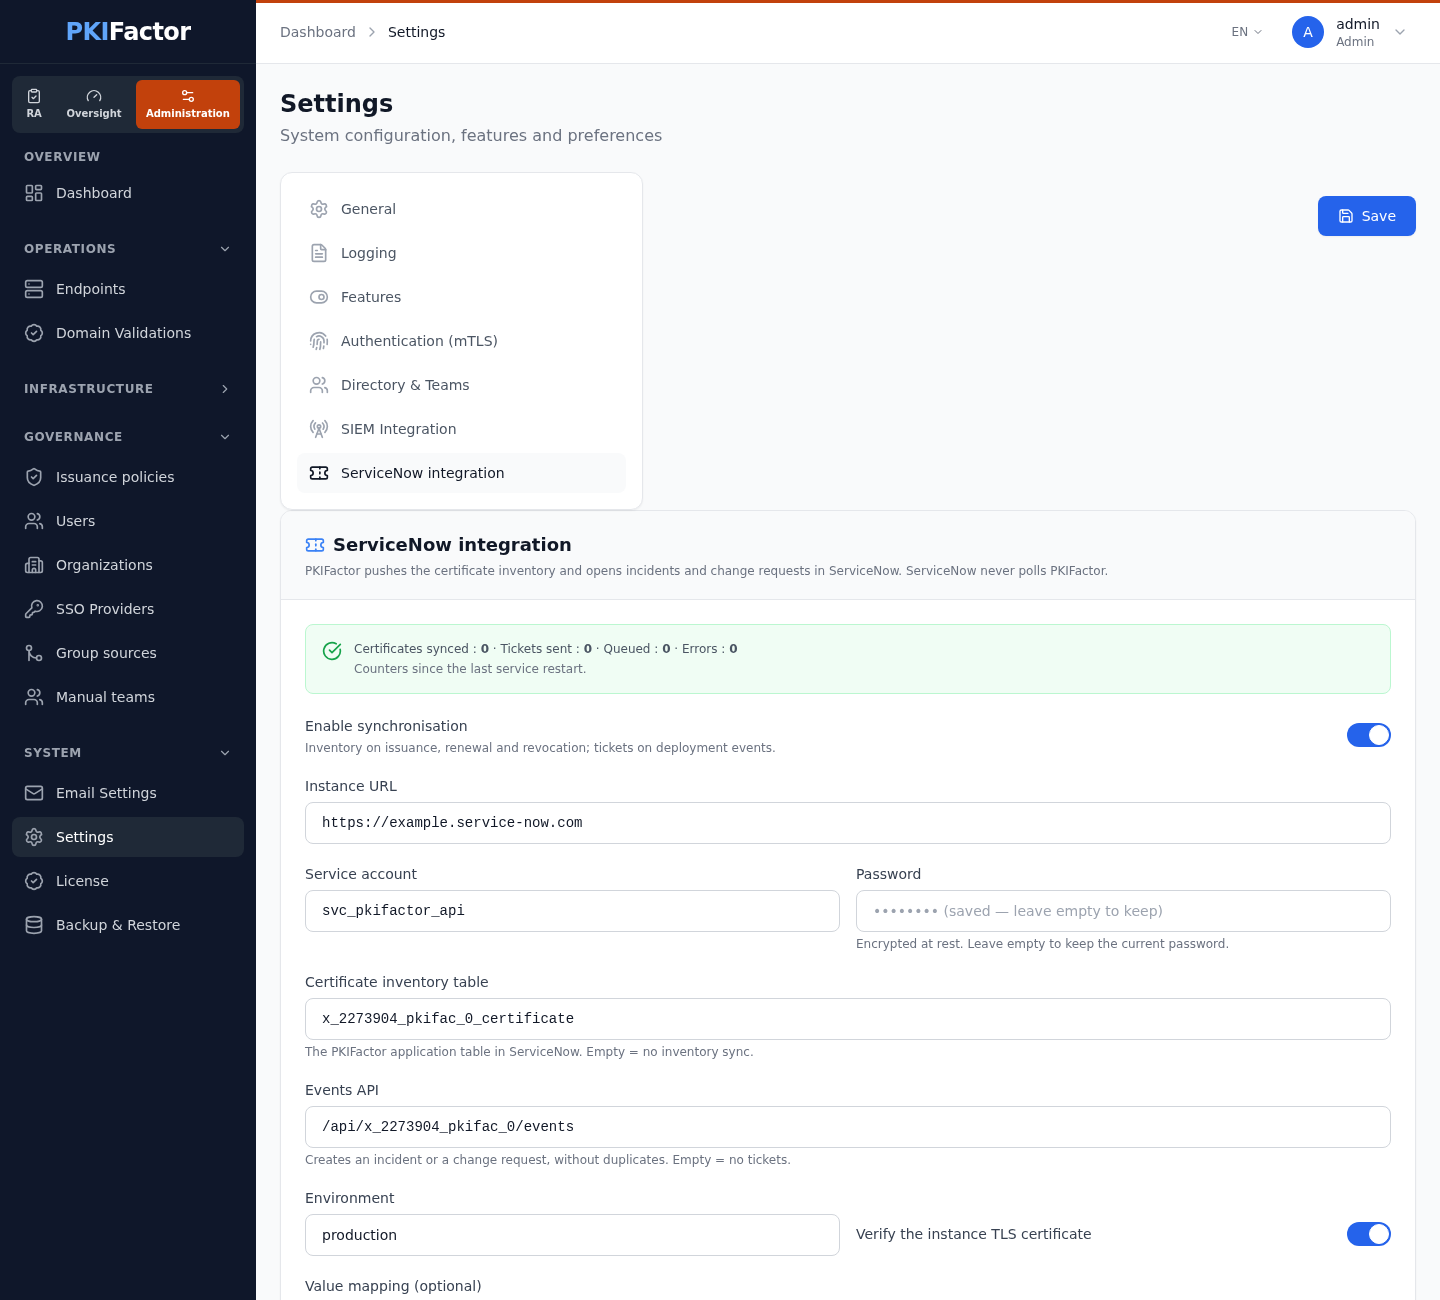Click the License check badge icon
Image resolution: width=1440 pixels, height=1300 pixels.
coord(34,881)
